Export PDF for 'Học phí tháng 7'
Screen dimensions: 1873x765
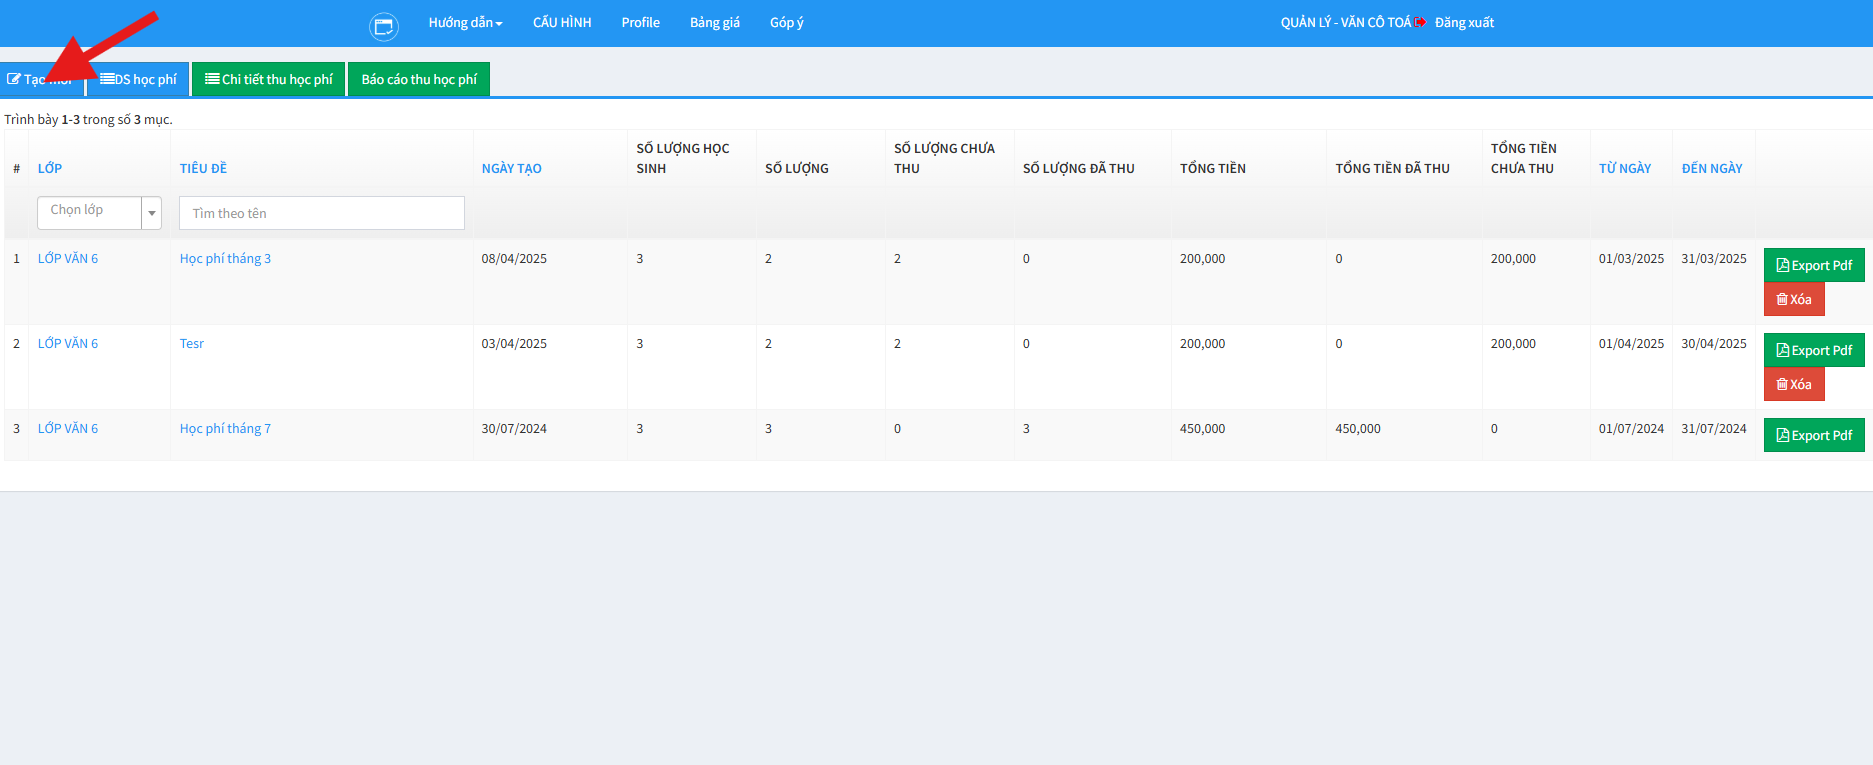(1813, 435)
